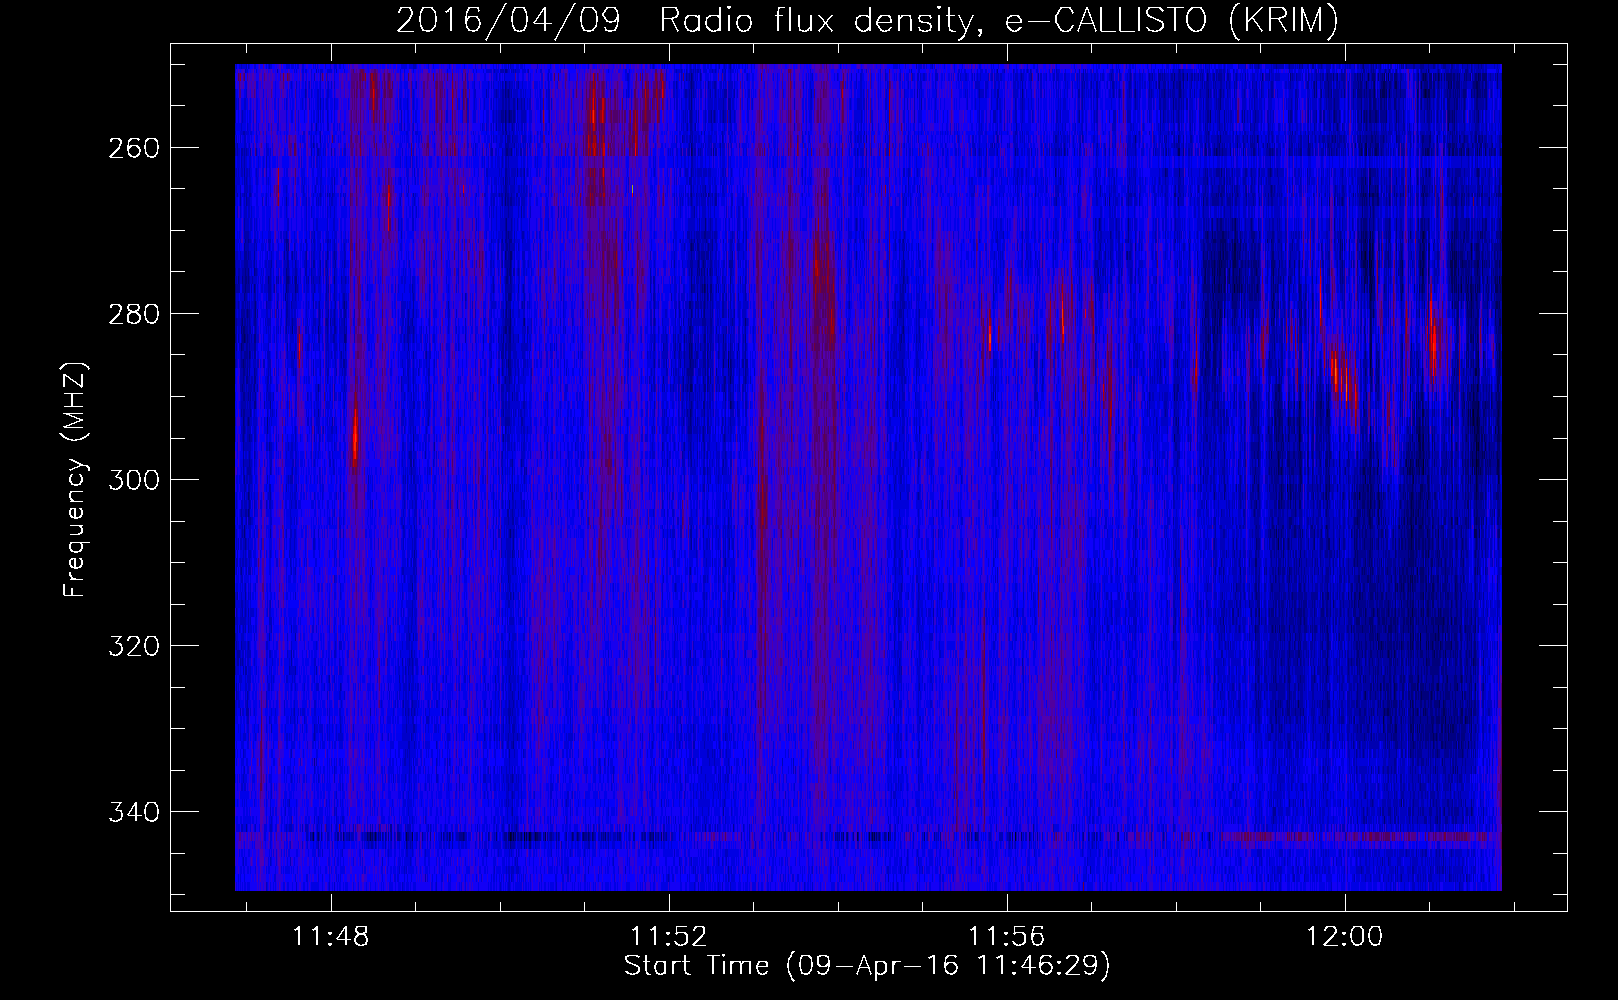This screenshot has height=1000, width=1618.
Task: Click the 11:52 time tick label
Action: tap(669, 937)
